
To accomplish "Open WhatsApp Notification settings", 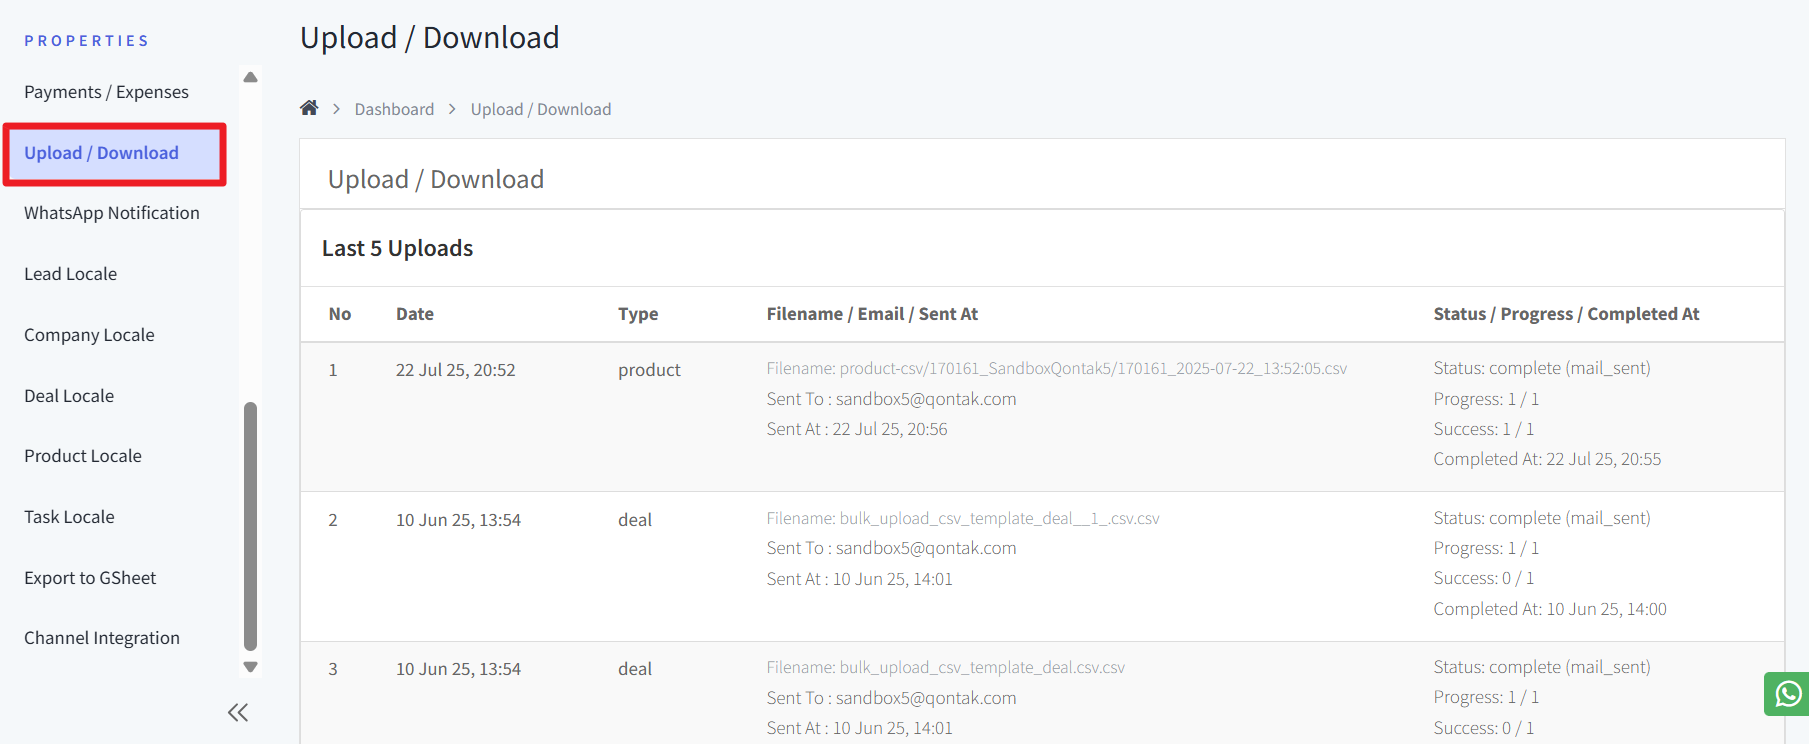I will click(x=112, y=213).
